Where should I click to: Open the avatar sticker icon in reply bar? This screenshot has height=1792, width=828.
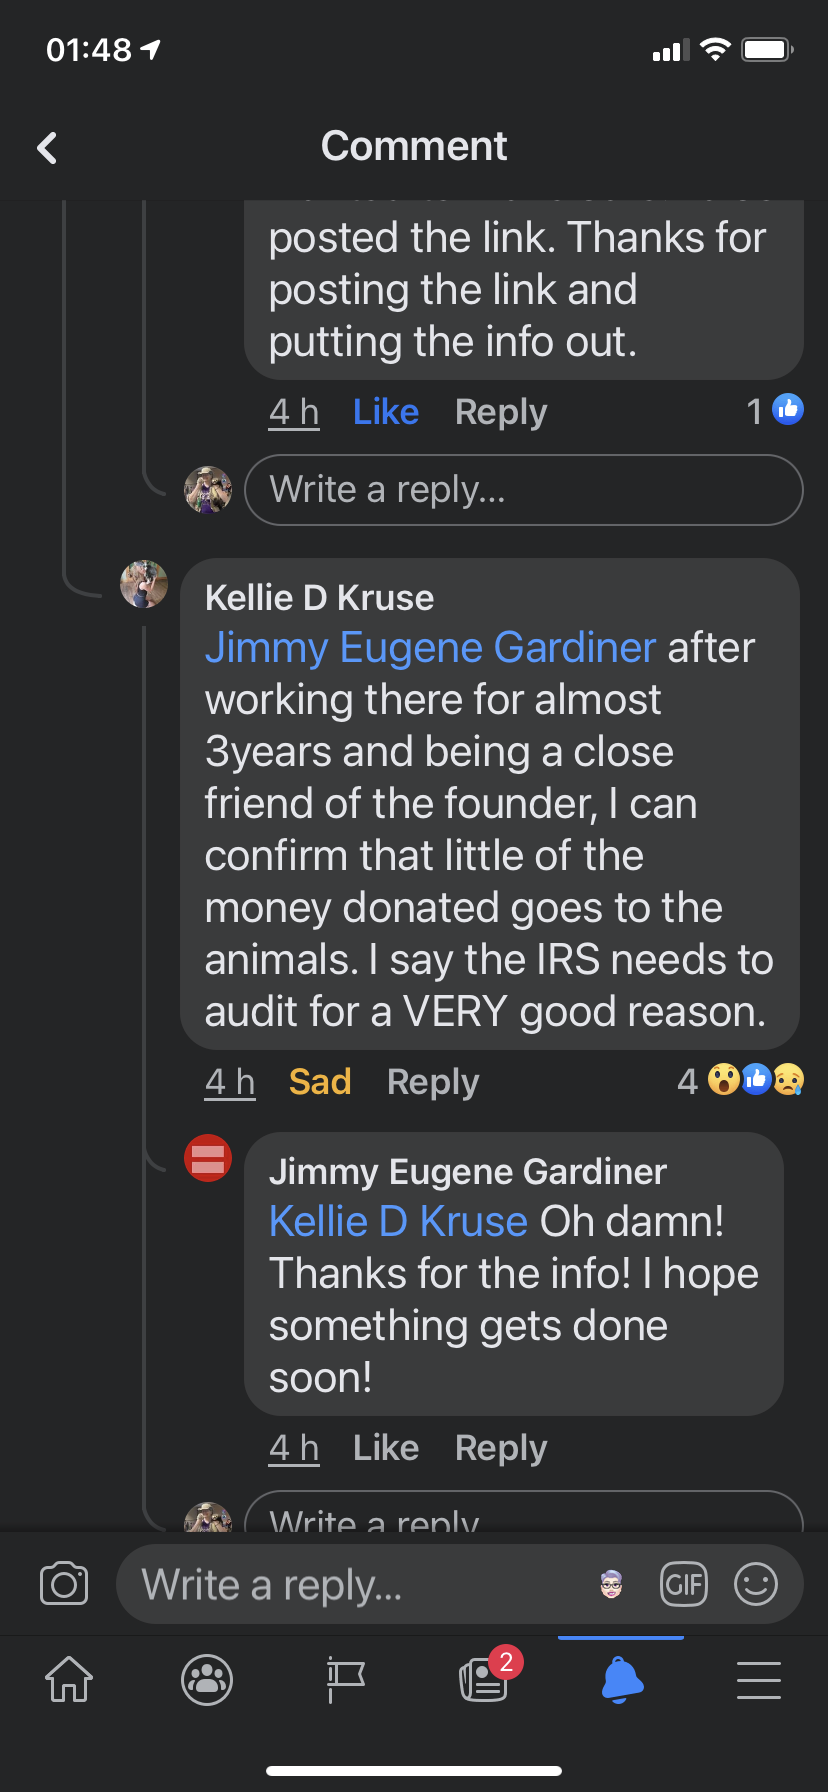(611, 1584)
